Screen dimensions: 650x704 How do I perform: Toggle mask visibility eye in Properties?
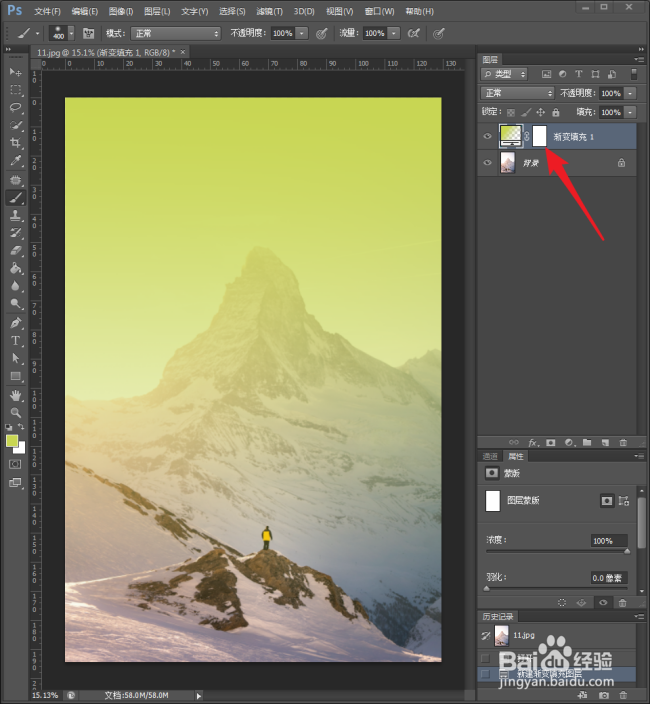pyautogui.click(x=603, y=603)
